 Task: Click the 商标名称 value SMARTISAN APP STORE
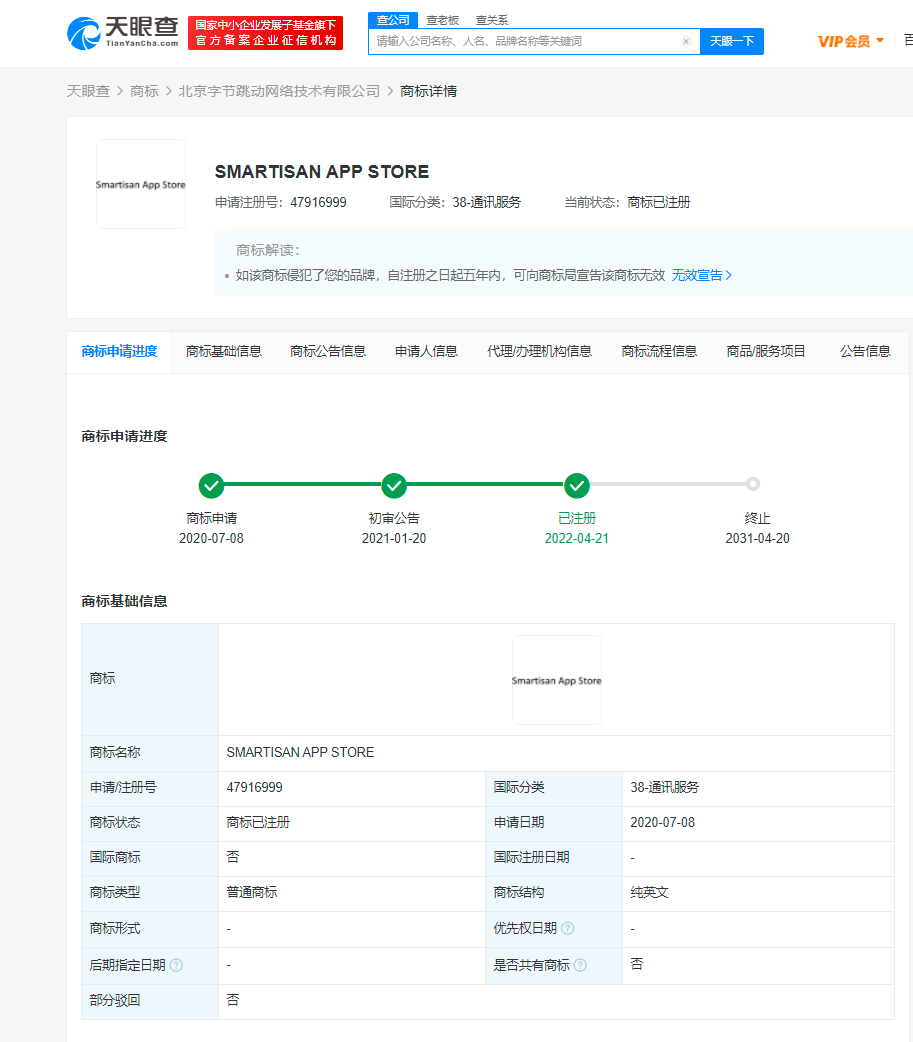point(300,752)
